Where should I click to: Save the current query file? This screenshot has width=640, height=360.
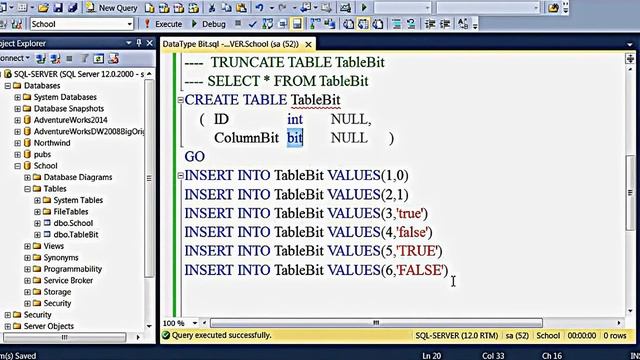coord(58,7)
